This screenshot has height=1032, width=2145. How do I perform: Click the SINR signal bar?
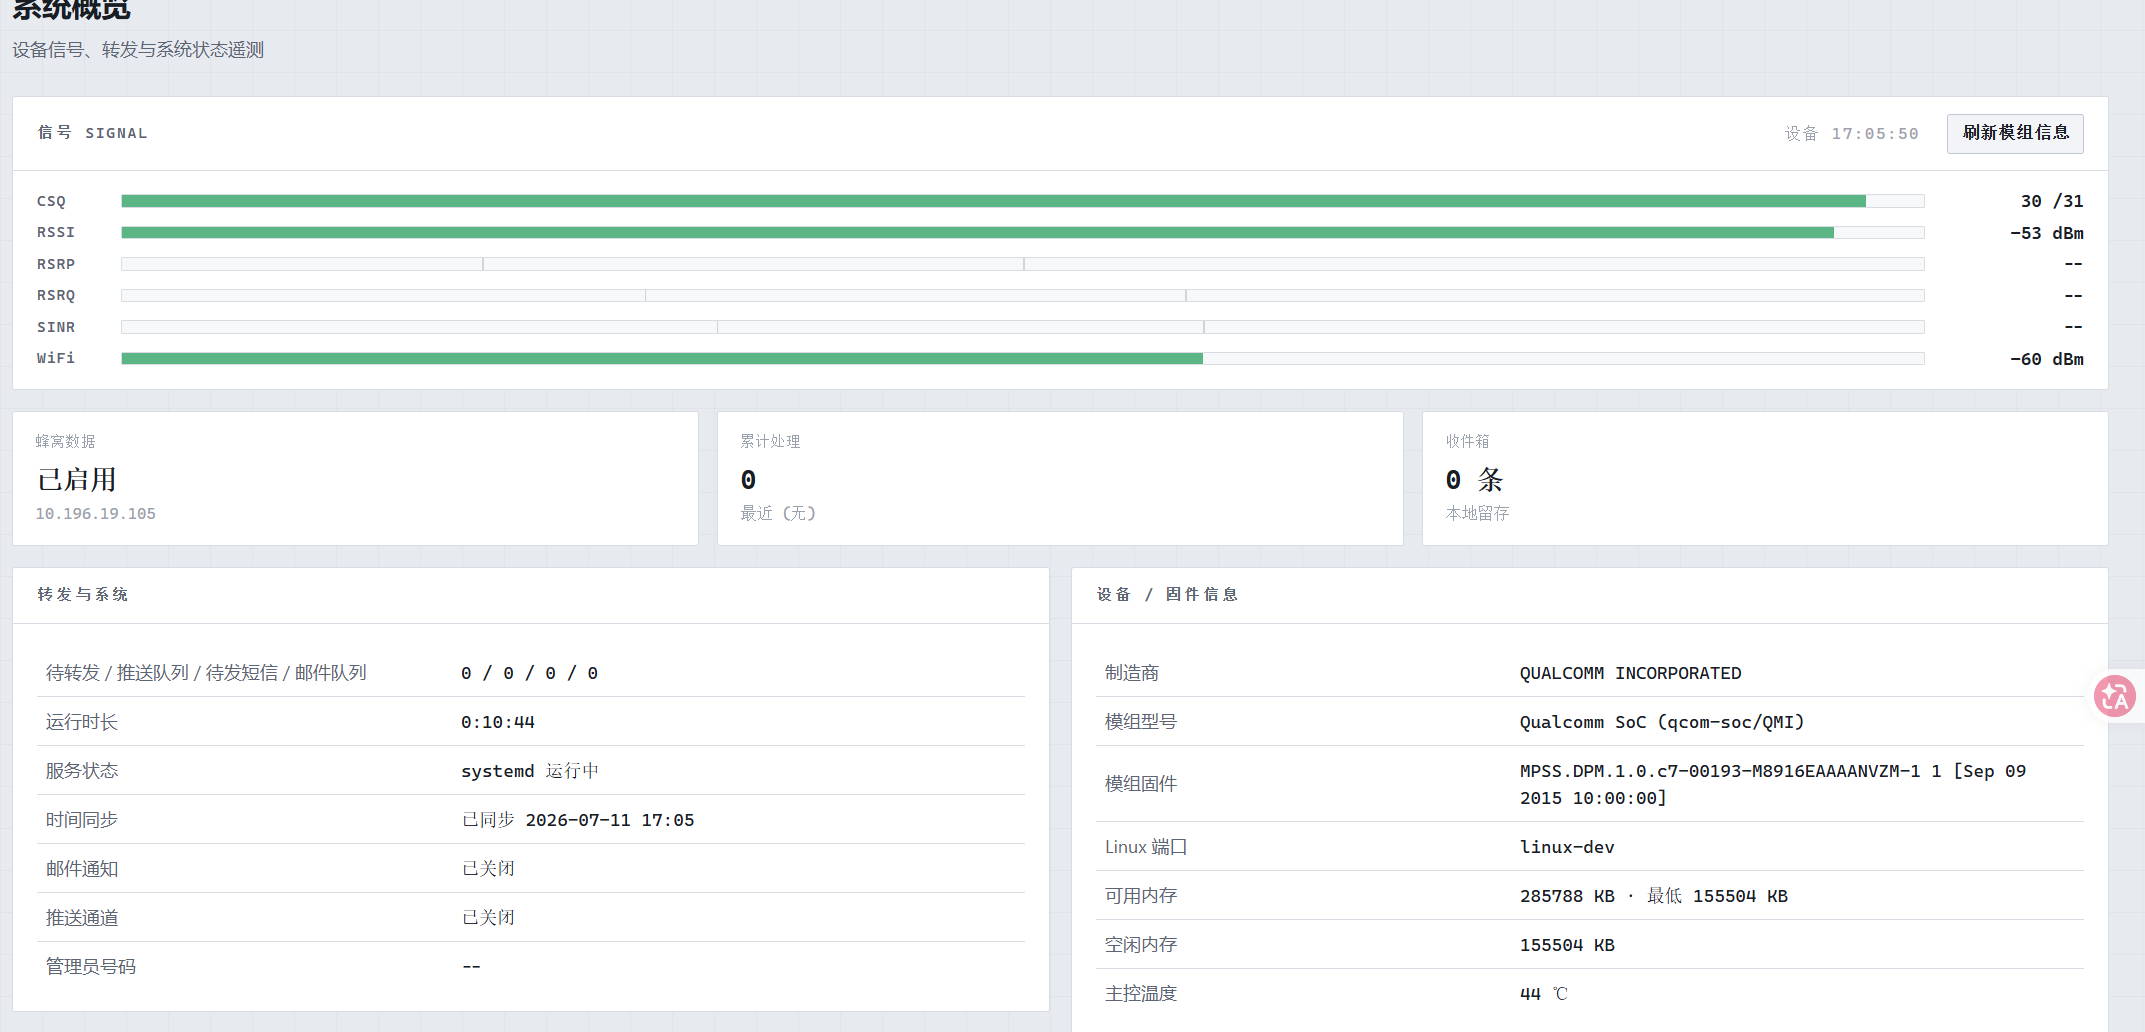[1022, 327]
